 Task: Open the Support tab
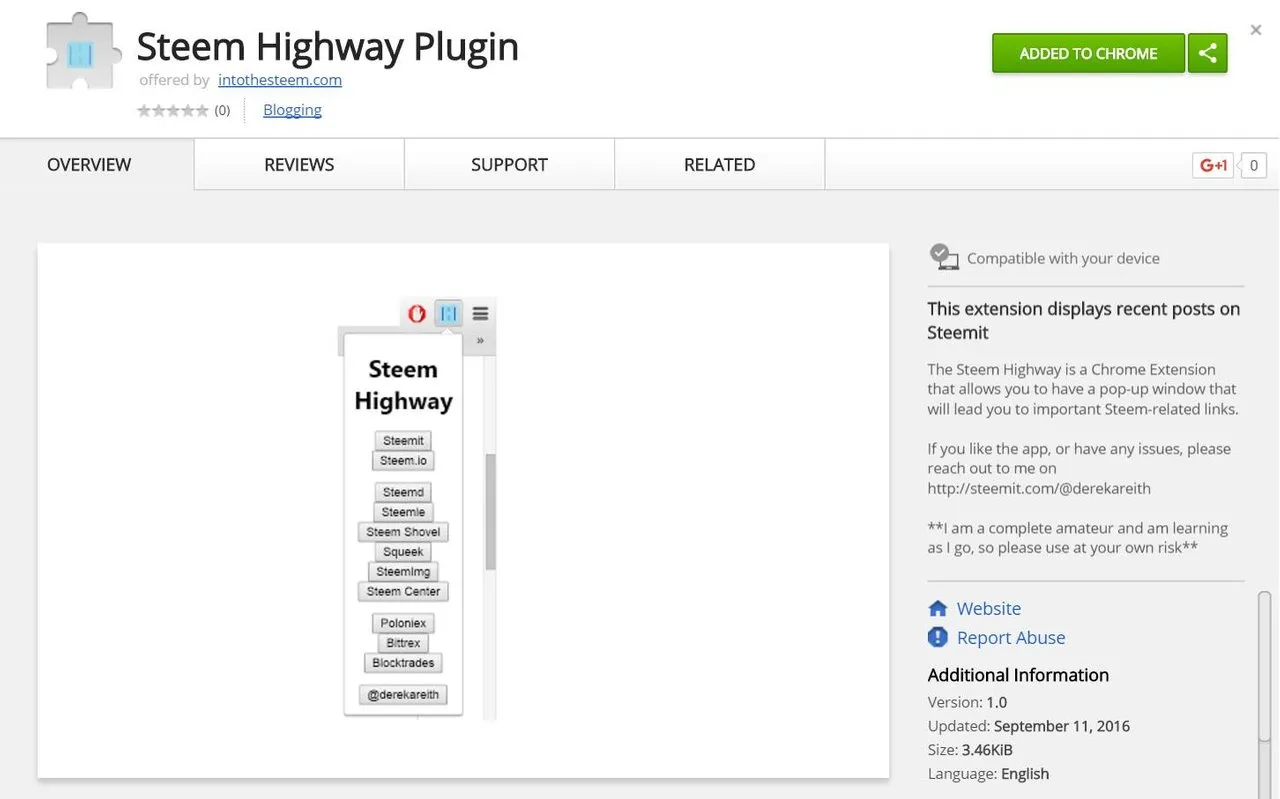pos(509,165)
